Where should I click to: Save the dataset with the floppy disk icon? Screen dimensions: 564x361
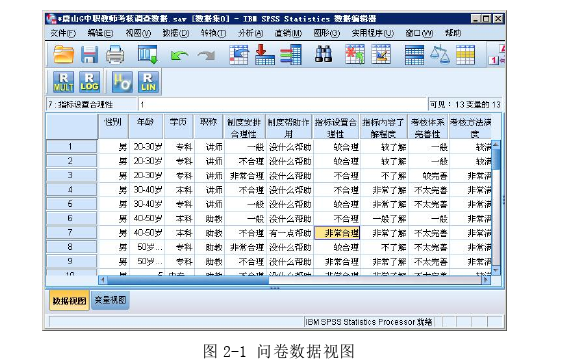(x=89, y=55)
